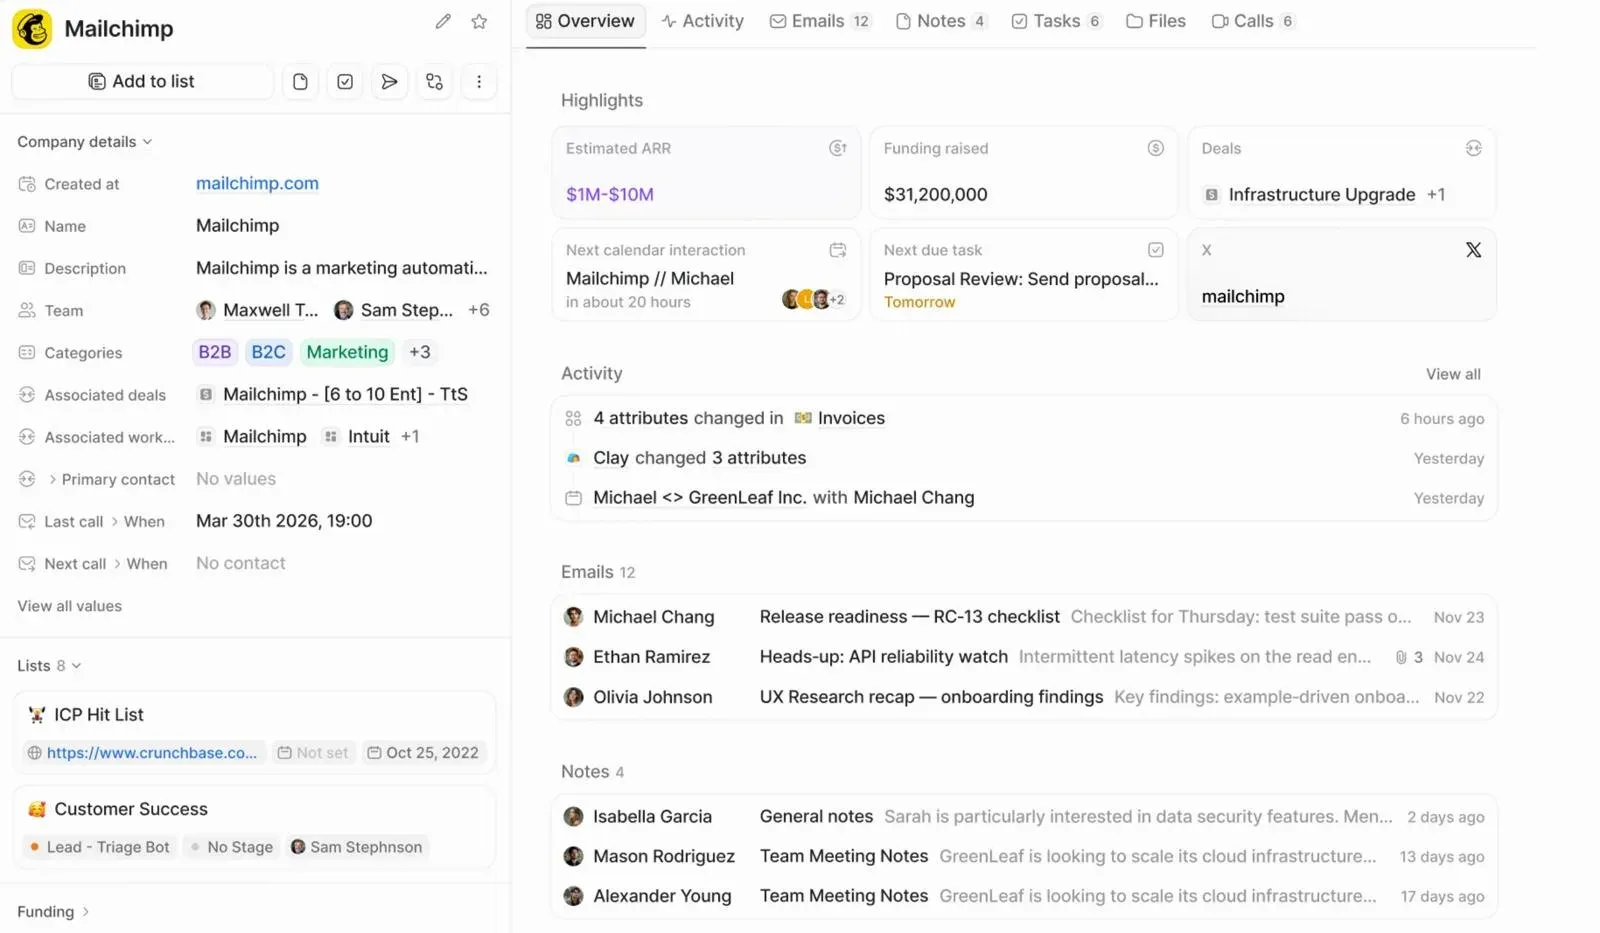This screenshot has width=1600, height=933.
Task: Click the globe icon beside crunchbase link
Action: click(35, 753)
